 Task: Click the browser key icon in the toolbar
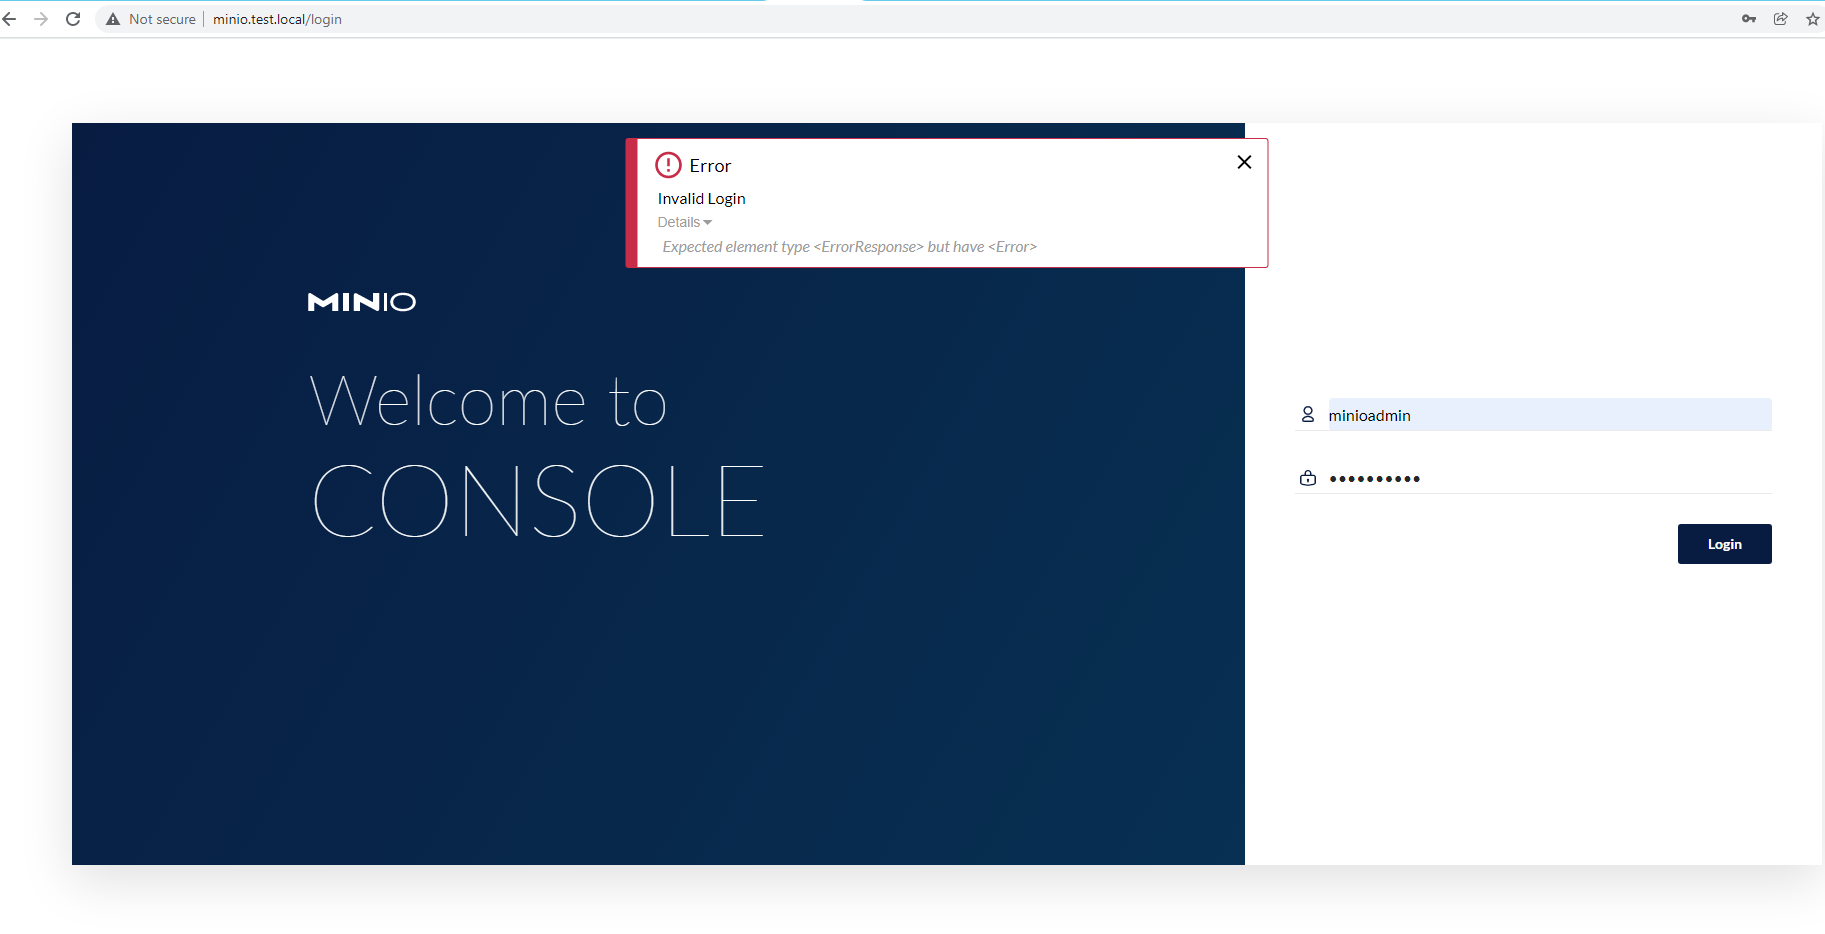pyautogui.click(x=1748, y=18)
